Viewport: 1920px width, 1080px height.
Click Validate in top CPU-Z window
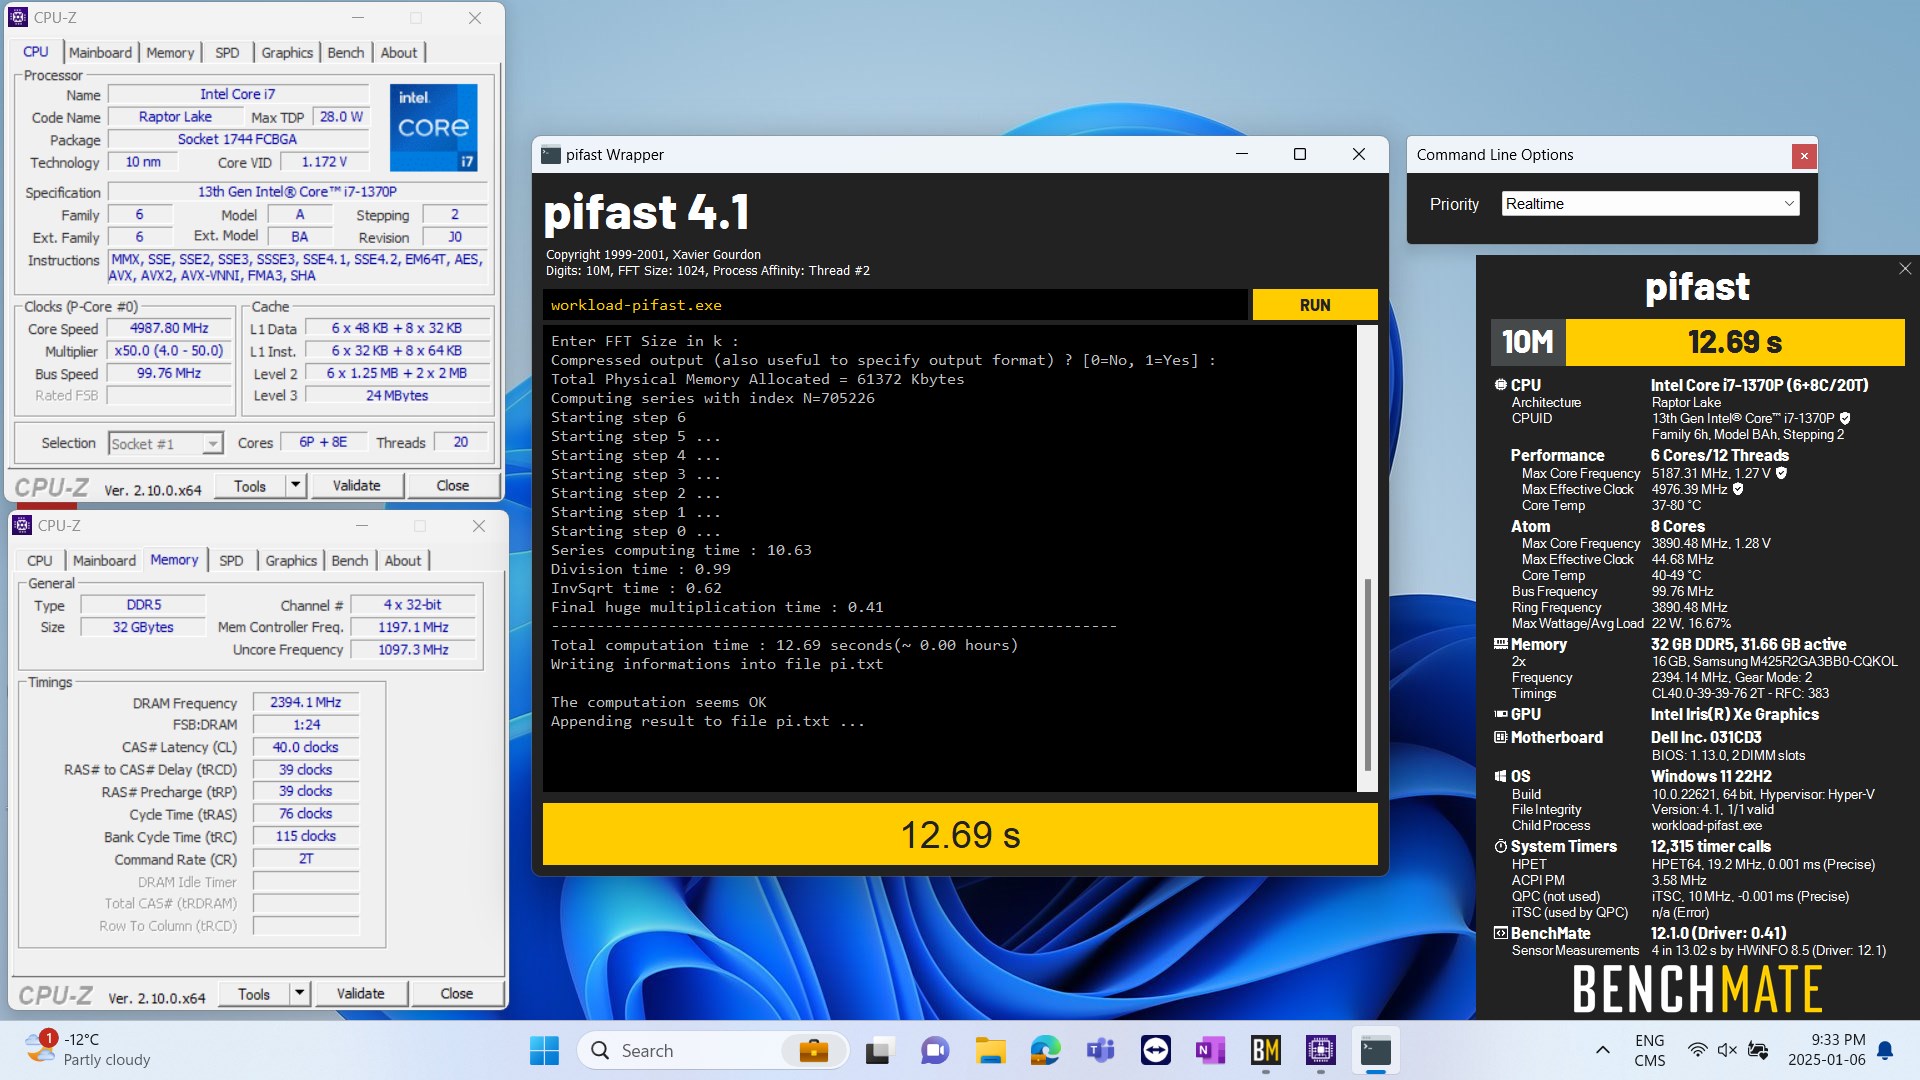click(x=356, y=485)
